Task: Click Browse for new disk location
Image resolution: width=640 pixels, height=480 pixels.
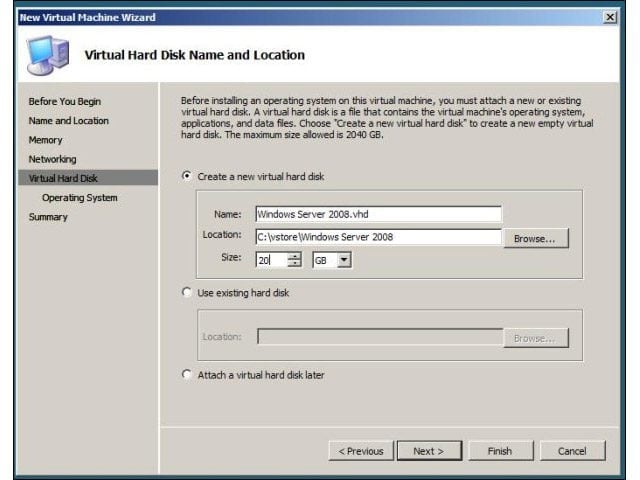Action: [536, 238]
